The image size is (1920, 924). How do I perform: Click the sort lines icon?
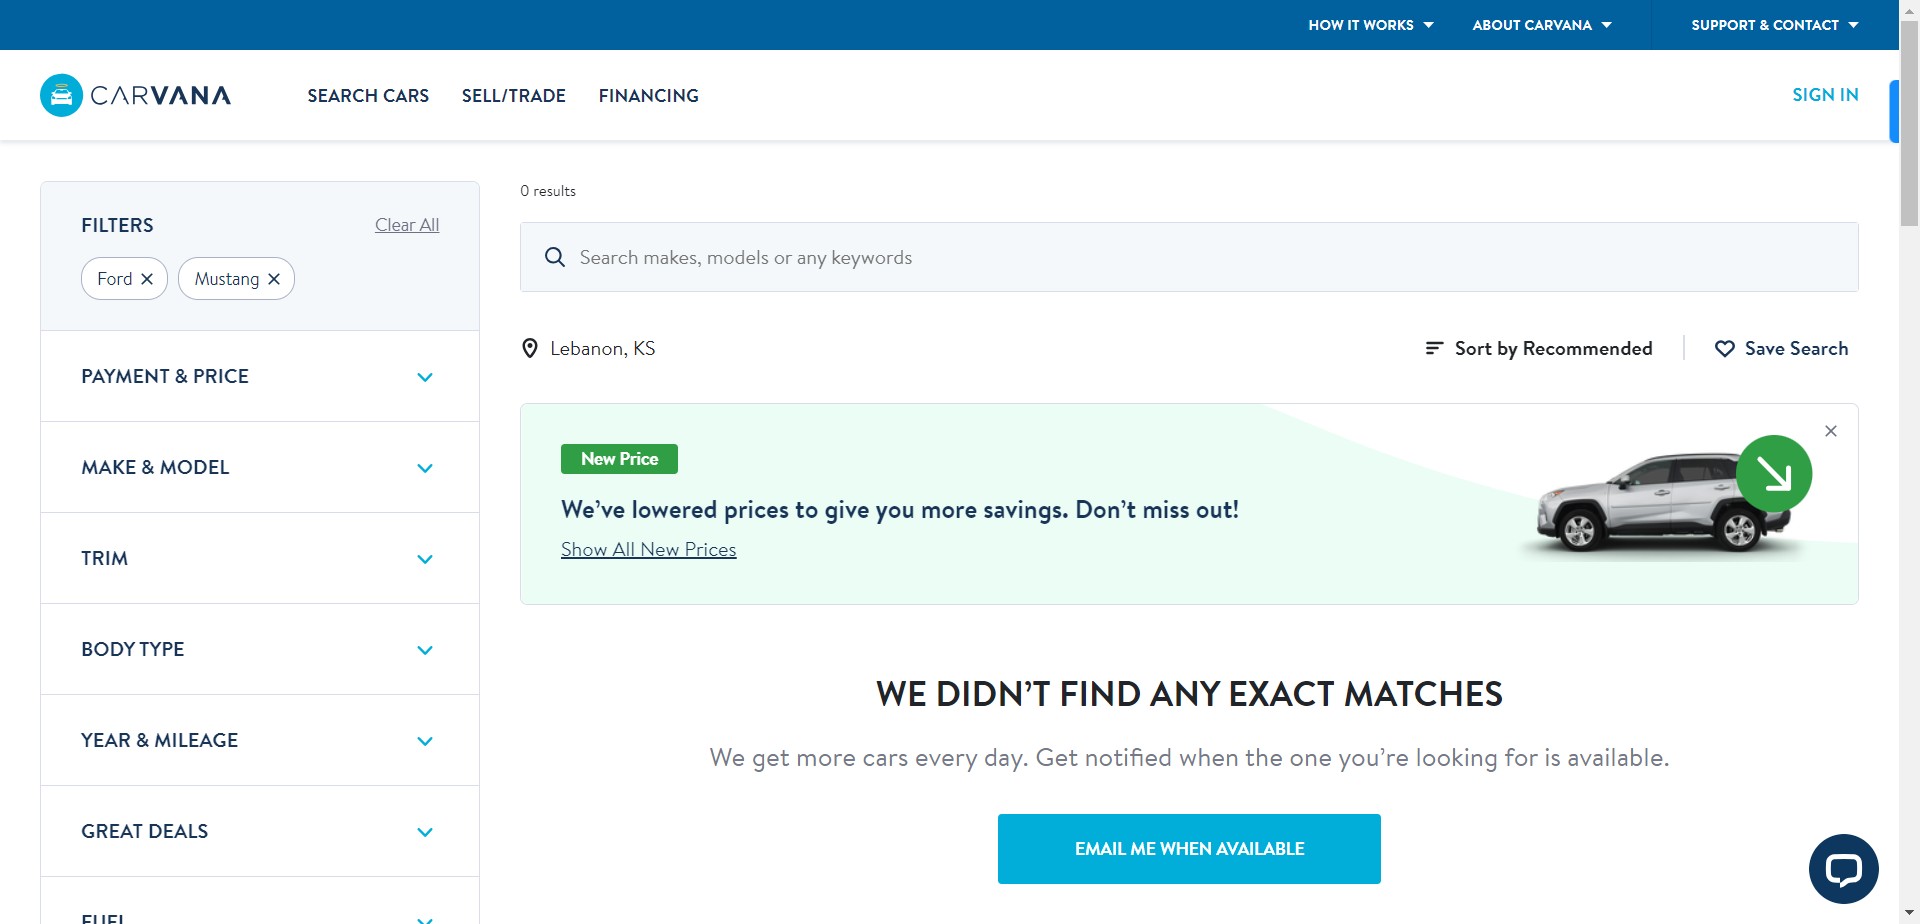coord(1434,349)
